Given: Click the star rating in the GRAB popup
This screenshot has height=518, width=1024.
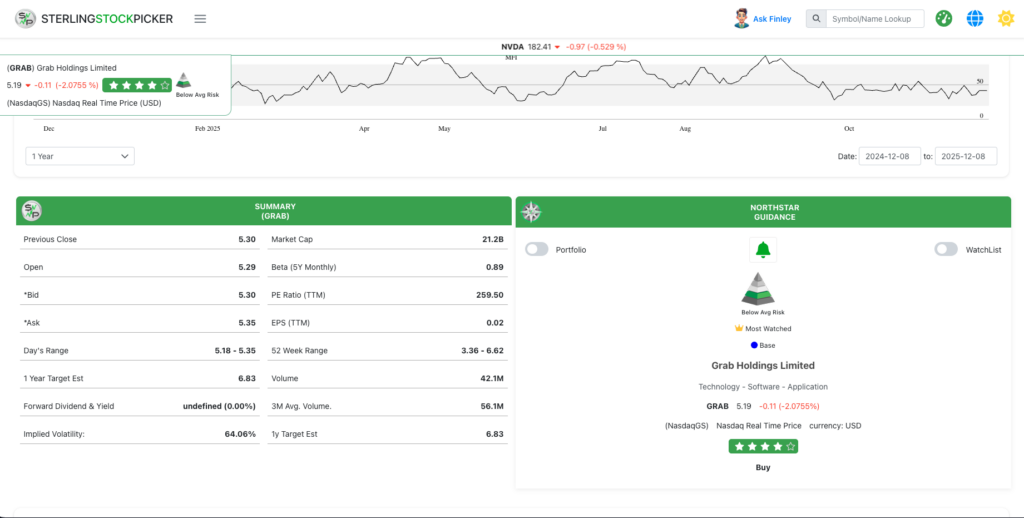Looking at the screenshot, I should coord(137,85).
